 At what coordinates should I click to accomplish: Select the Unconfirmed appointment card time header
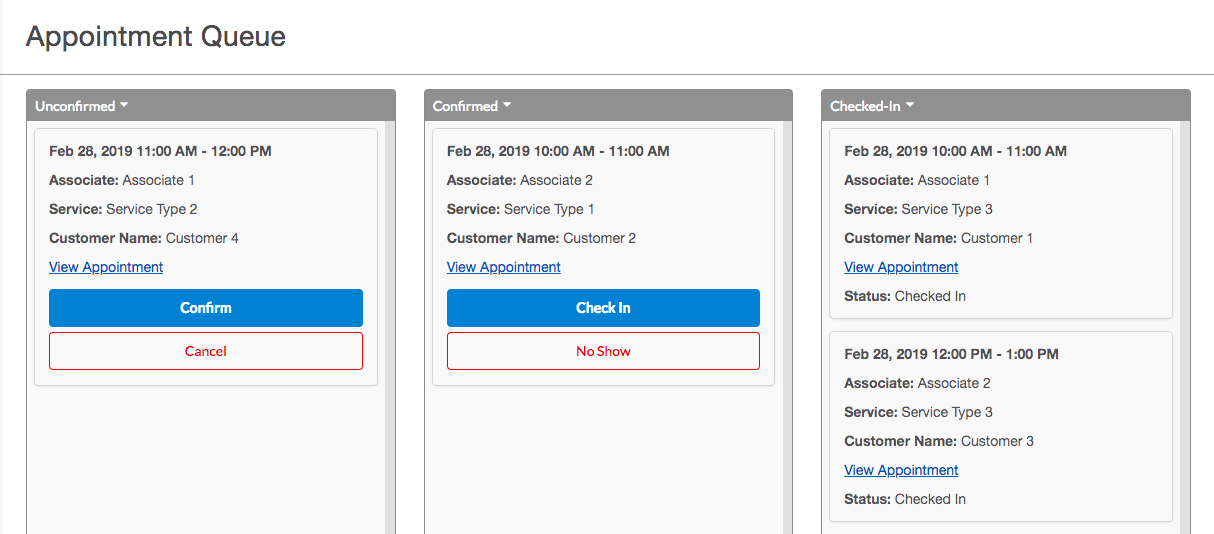(160, 151)
